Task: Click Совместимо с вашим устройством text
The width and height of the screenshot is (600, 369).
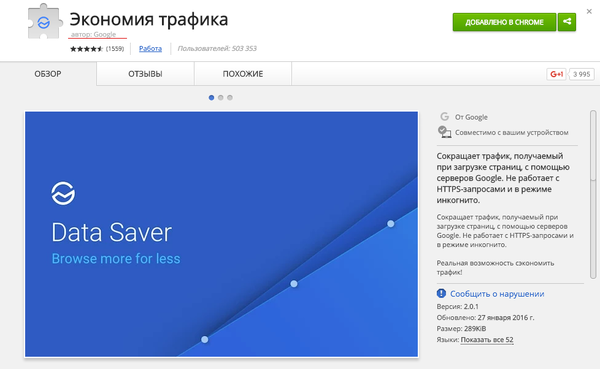Action: click(512, 132)
